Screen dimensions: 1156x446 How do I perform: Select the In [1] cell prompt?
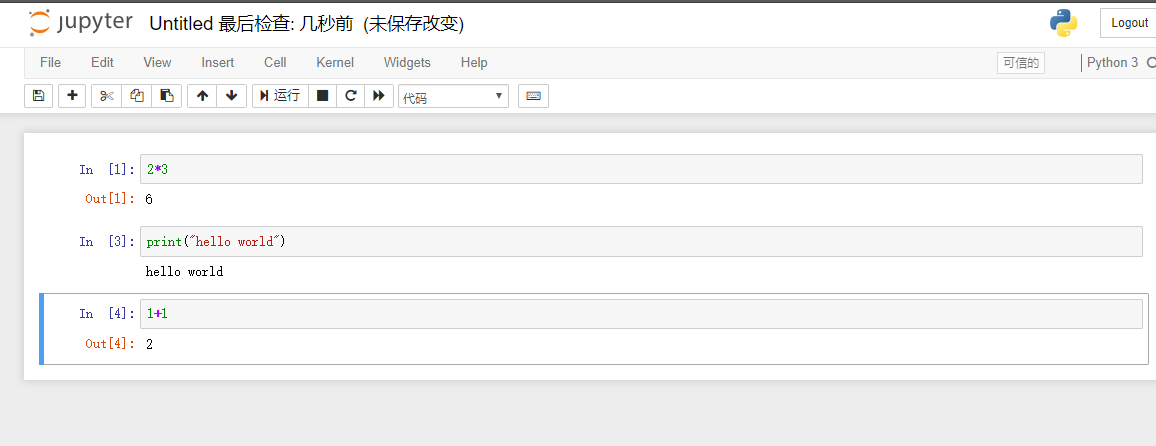(107, 170)
